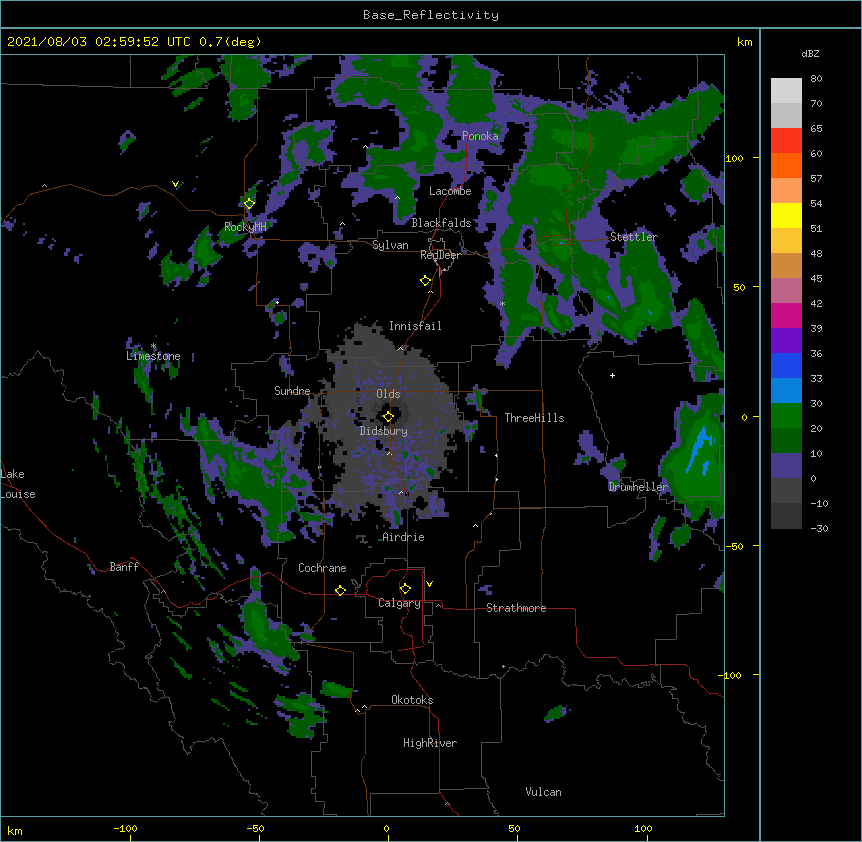Screen dimensions: 862x842
Task: Click the dBZ legend heading
Action: pos(810,53)
